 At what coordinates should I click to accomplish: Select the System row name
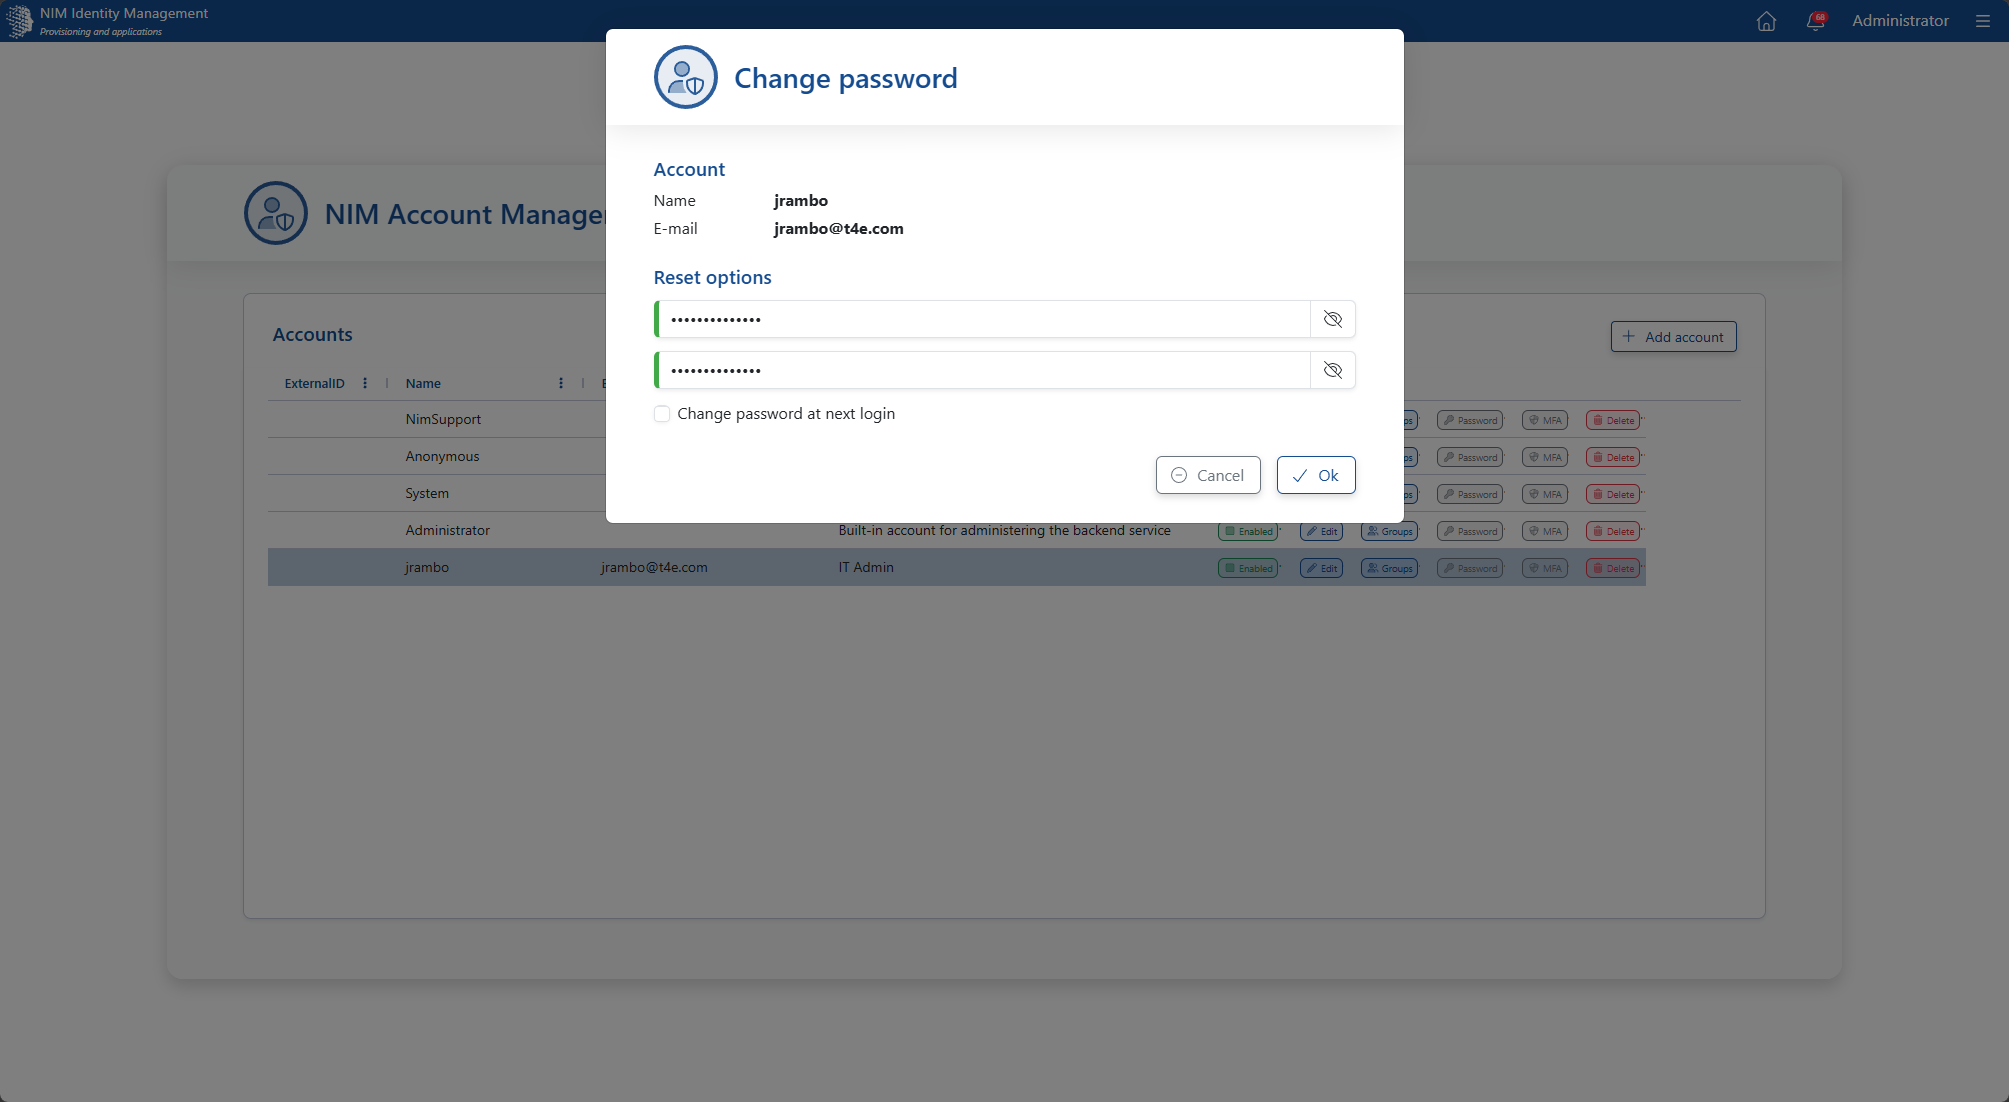click(x=427, y=493)
